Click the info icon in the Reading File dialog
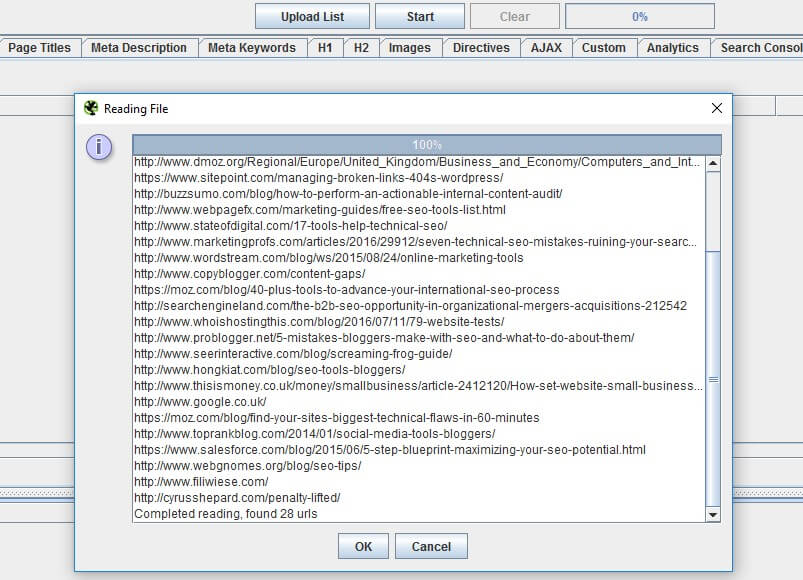The height and width of the screenshot is (580, 803). [98, 146]
